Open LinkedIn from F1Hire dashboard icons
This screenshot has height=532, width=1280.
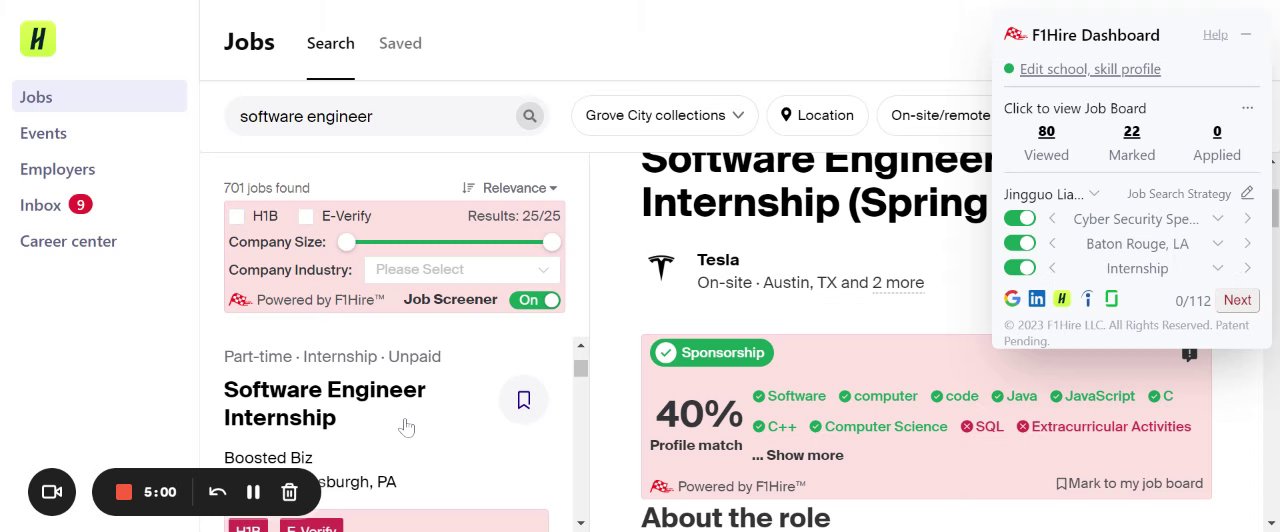[1037, 299]
